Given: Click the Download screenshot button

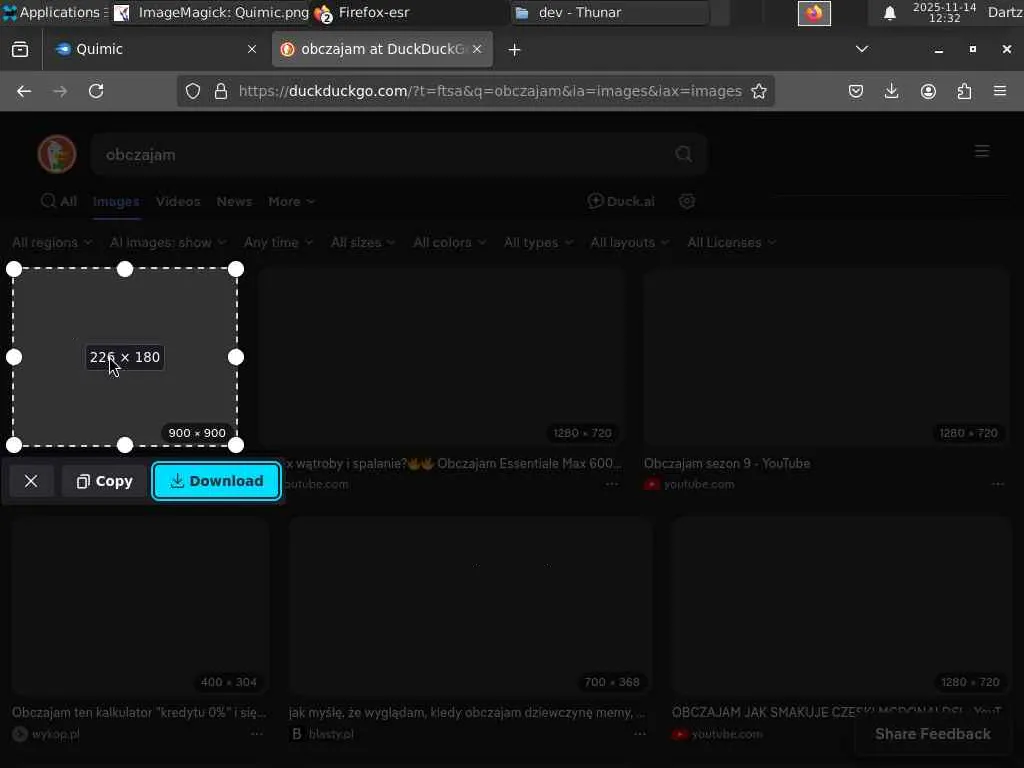Looking at the screenshot, I should (217, 481).
